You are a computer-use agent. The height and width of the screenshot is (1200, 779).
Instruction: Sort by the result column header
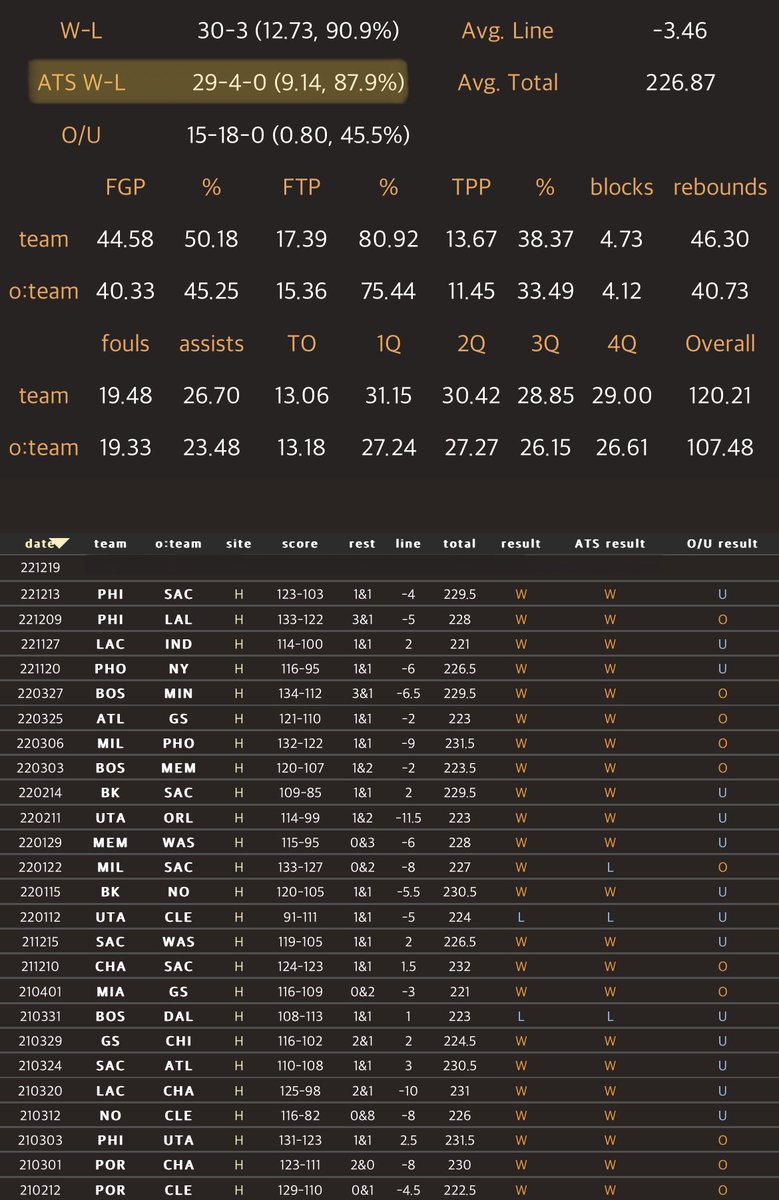[x=521, y=544]
